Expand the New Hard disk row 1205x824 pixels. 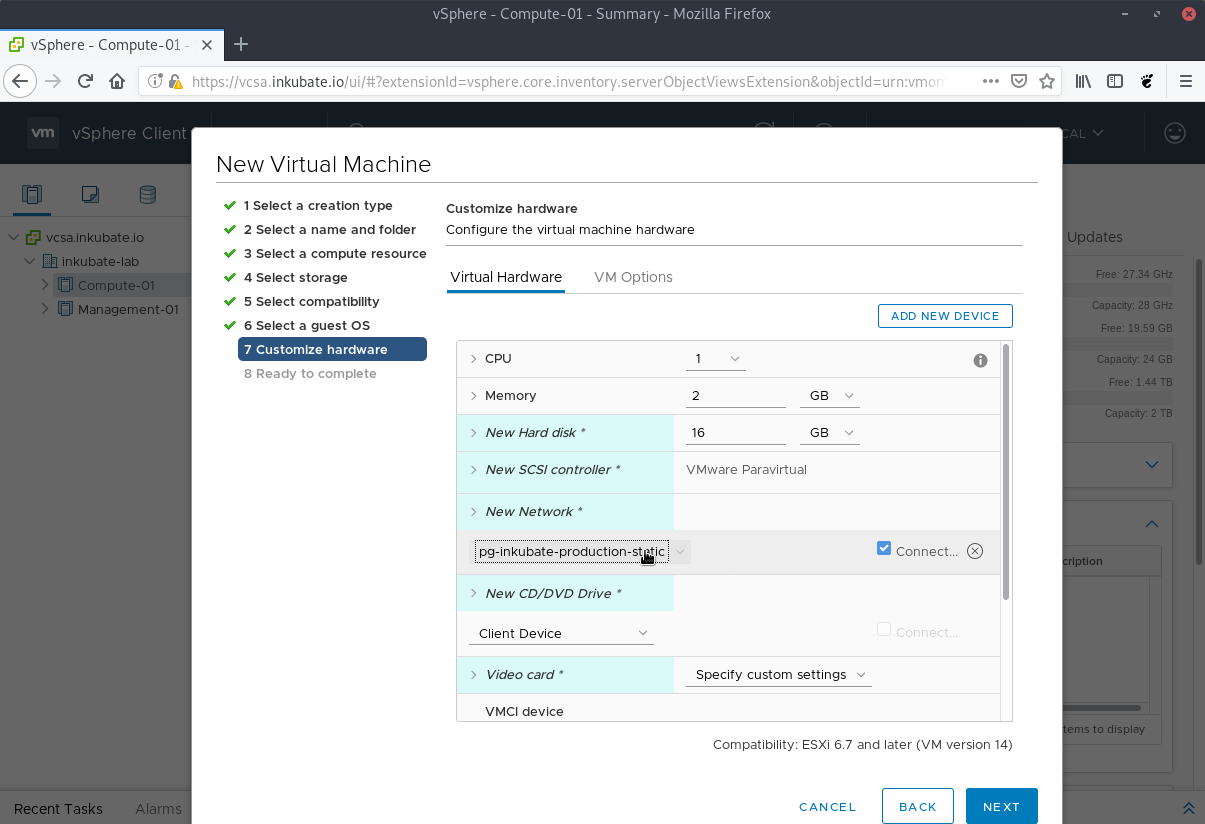point(474,432)
